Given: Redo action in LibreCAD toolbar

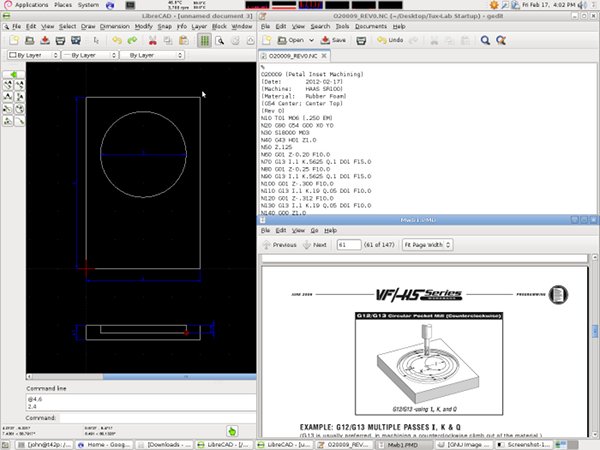Looking at the screenshot, I should click(132, 40).
